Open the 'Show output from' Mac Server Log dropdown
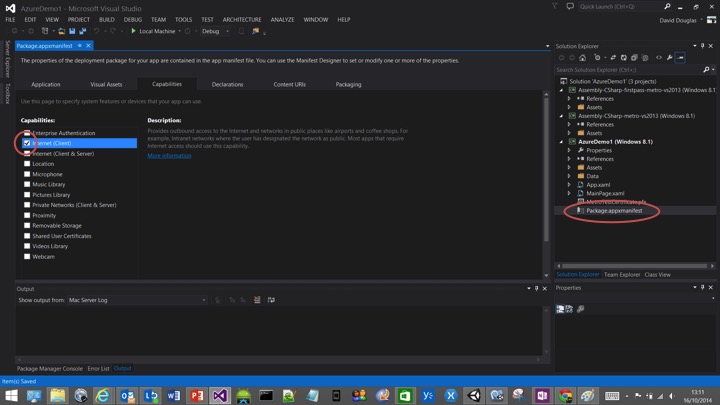The image size is (720, 405). click(x=137, y=300)
